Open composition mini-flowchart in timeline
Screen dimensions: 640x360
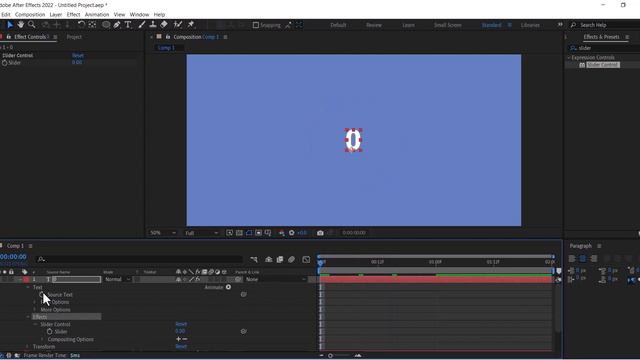[254, 260]
